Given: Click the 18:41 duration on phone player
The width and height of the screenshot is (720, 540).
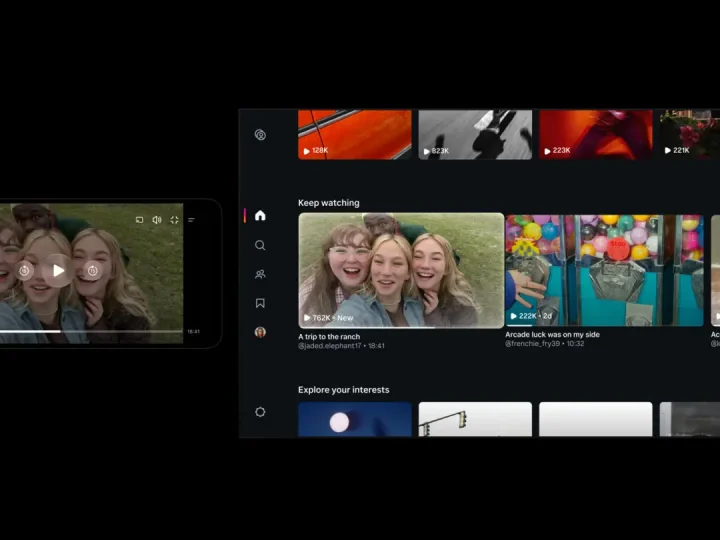Looking at the screenshot, I should tap(193, 332).
